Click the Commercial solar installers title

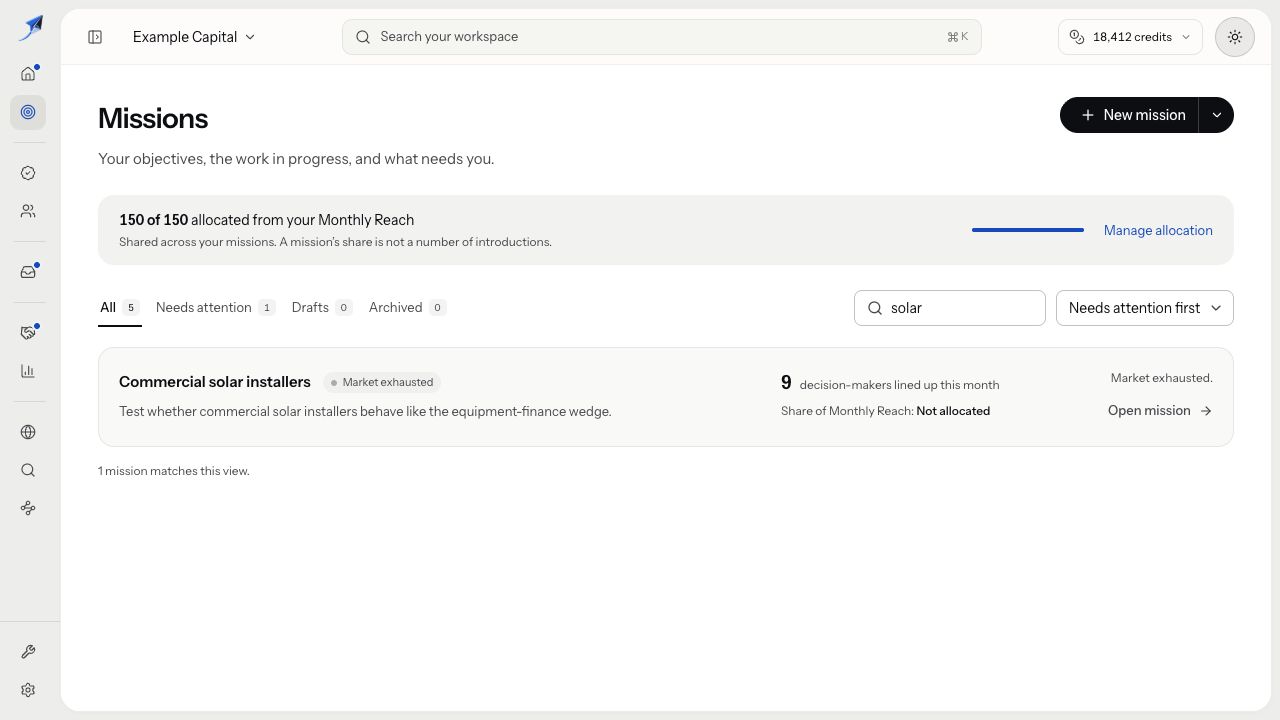pyautogui.click(x=215, y=382)
